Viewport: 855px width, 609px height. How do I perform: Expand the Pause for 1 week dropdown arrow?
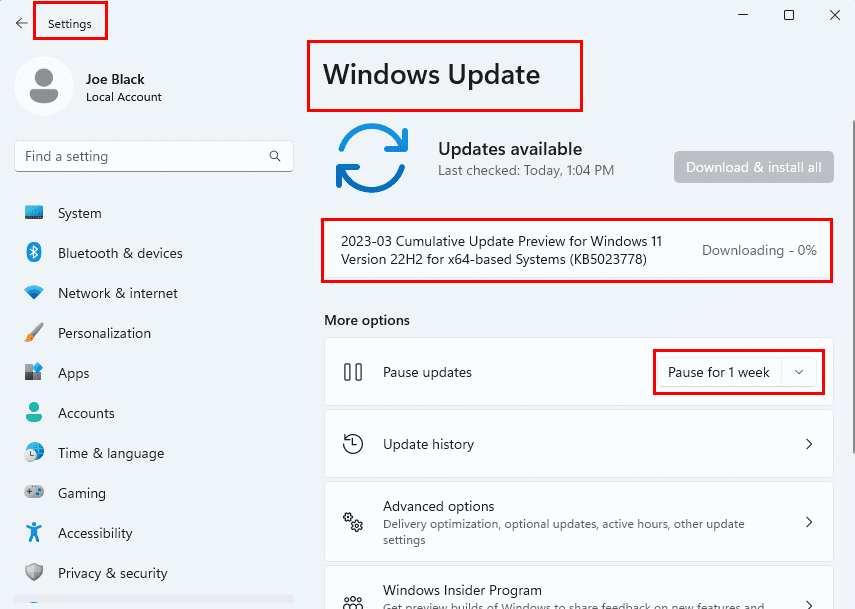(x=798, y=372)
